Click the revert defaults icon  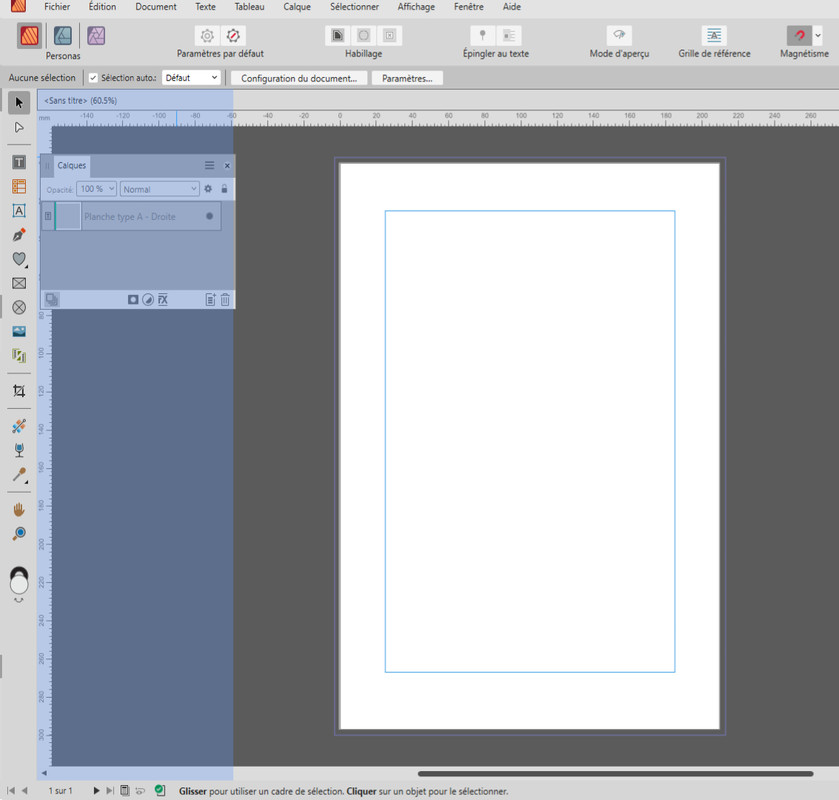tap(233, 35)
